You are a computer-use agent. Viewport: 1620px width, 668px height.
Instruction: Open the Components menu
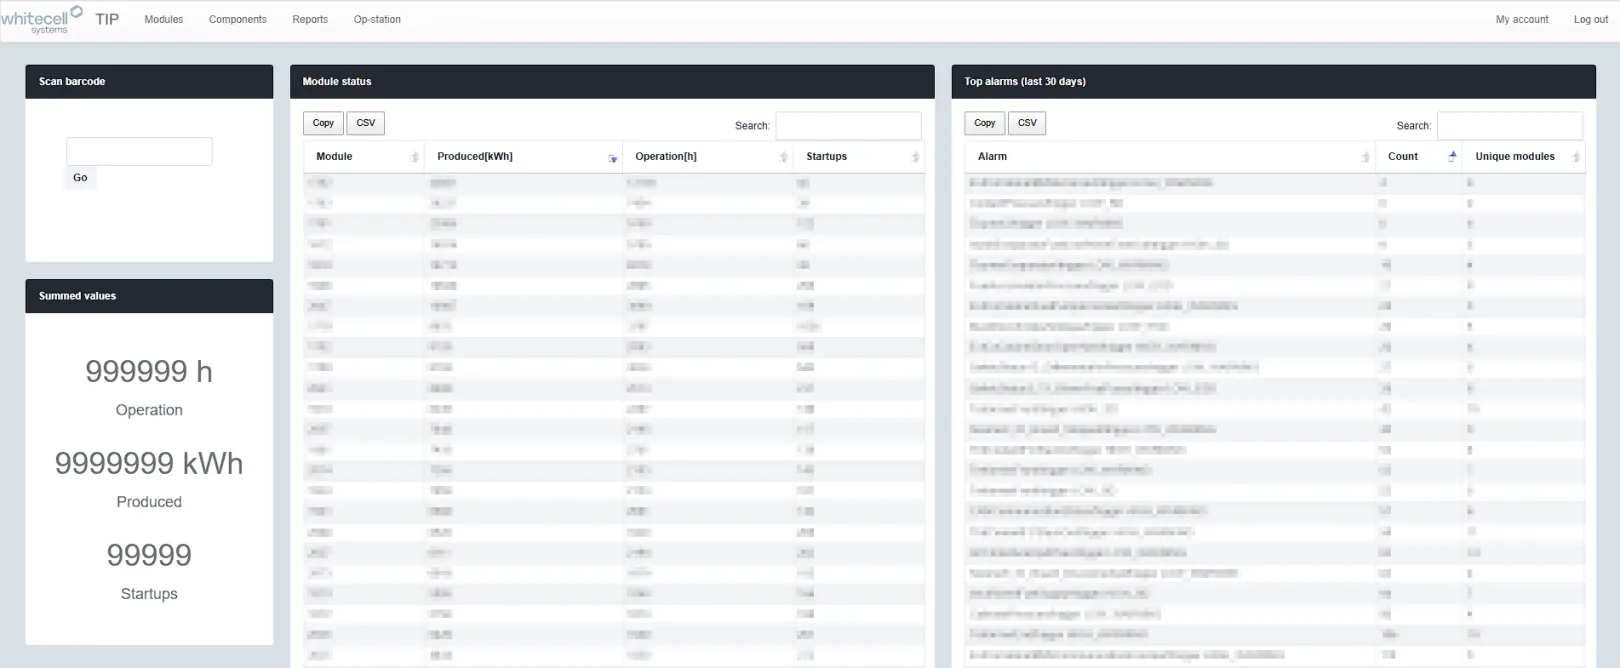(x=238, y=19)
